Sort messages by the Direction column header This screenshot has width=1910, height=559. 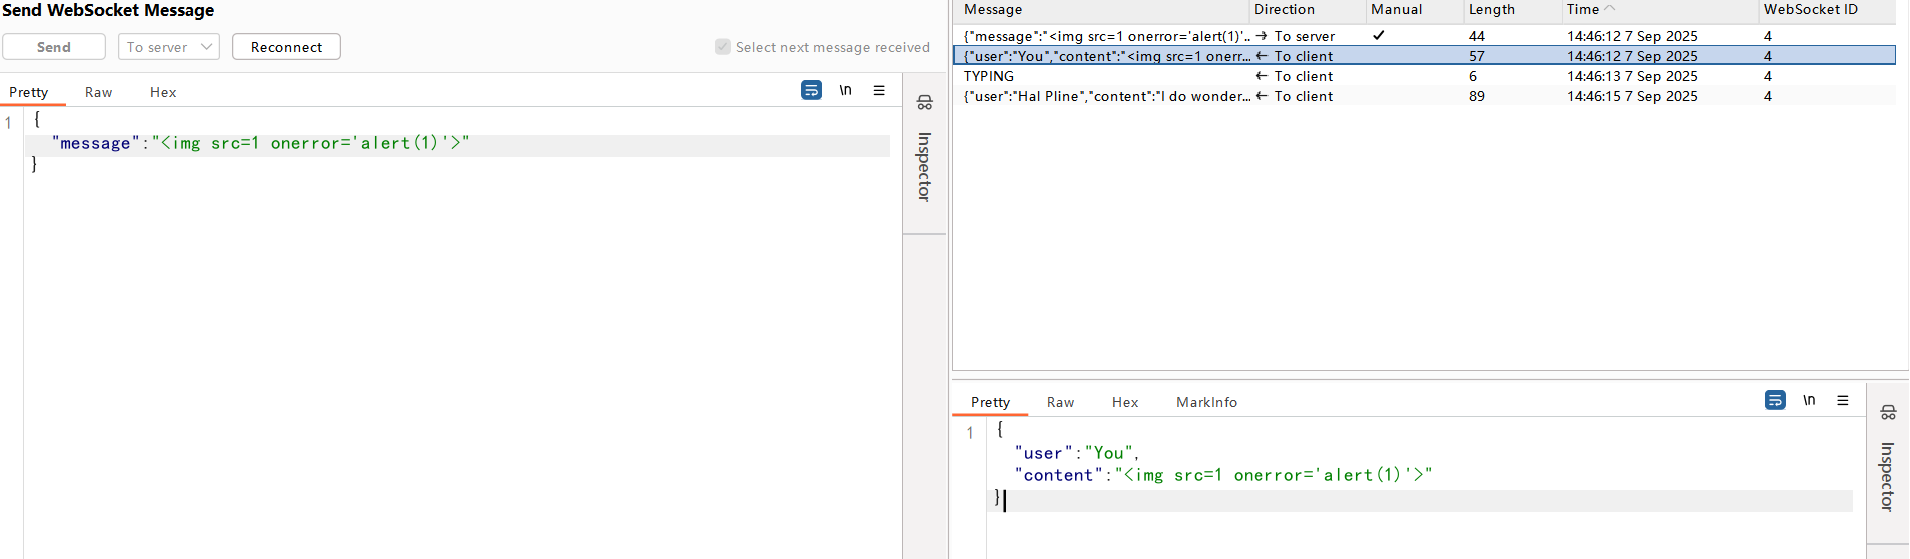(x=1284, y=10)
